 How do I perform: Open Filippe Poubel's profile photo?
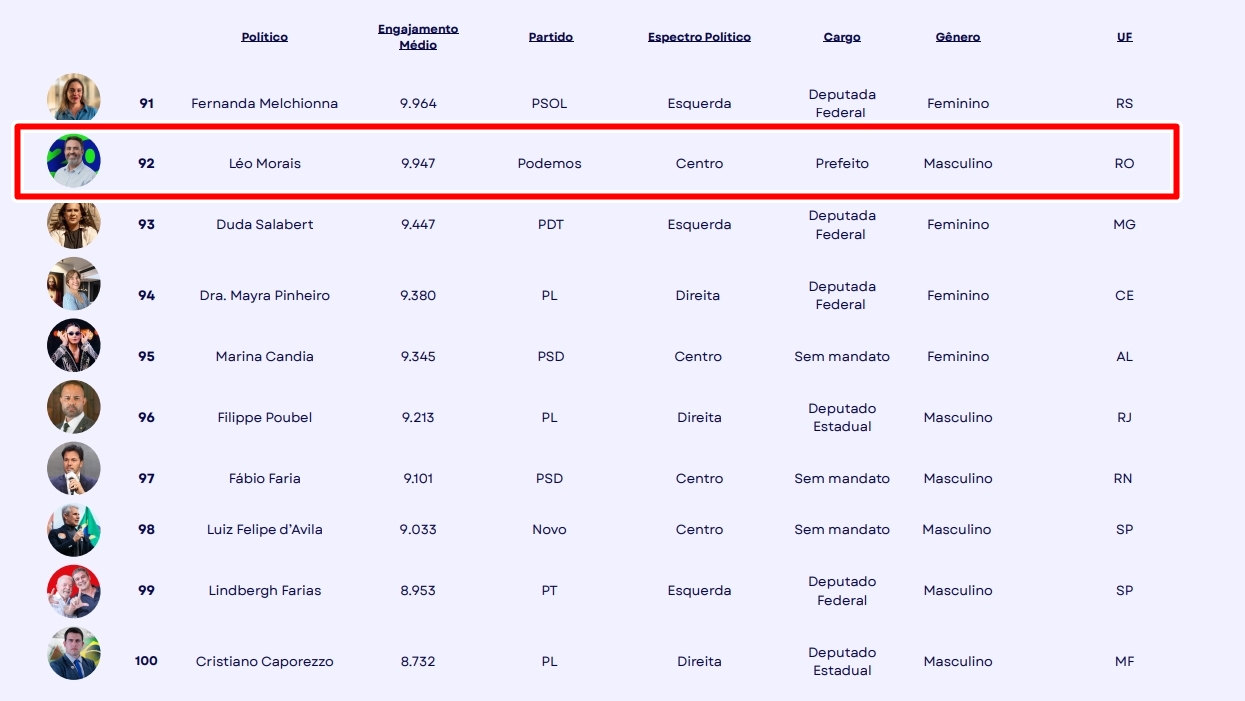pyautogui.click(x=74, y=407)
